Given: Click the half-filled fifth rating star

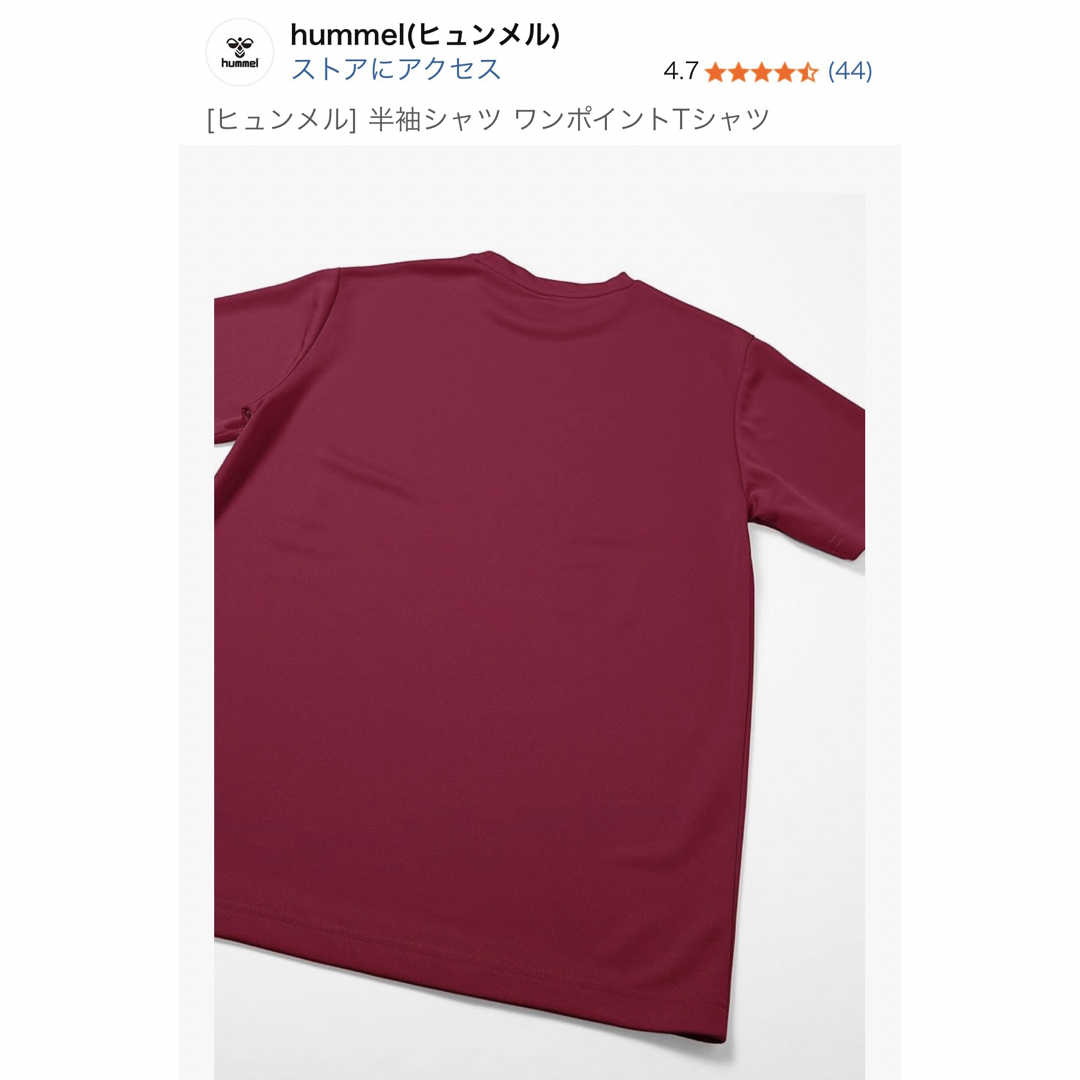Looking at the screenshot, I should (x=807, y=72).
